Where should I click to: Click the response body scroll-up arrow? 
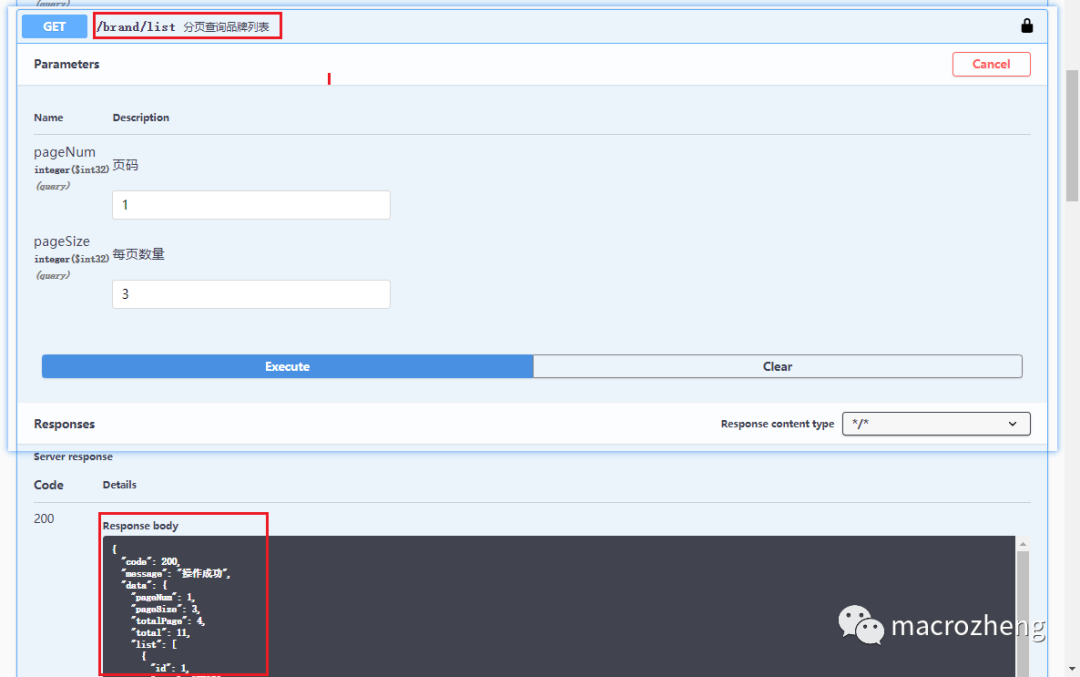click(x=1022, y=544)
